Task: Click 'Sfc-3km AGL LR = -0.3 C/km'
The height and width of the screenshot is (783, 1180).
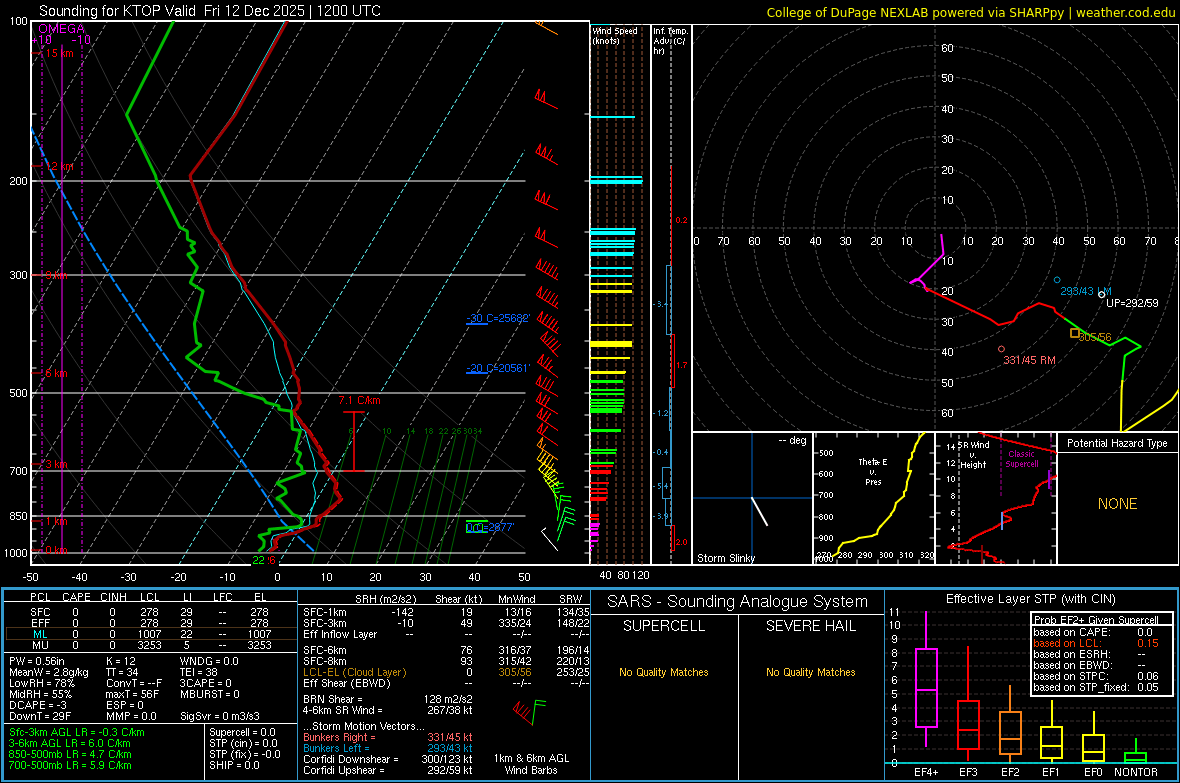Action: tap(77, 732)
